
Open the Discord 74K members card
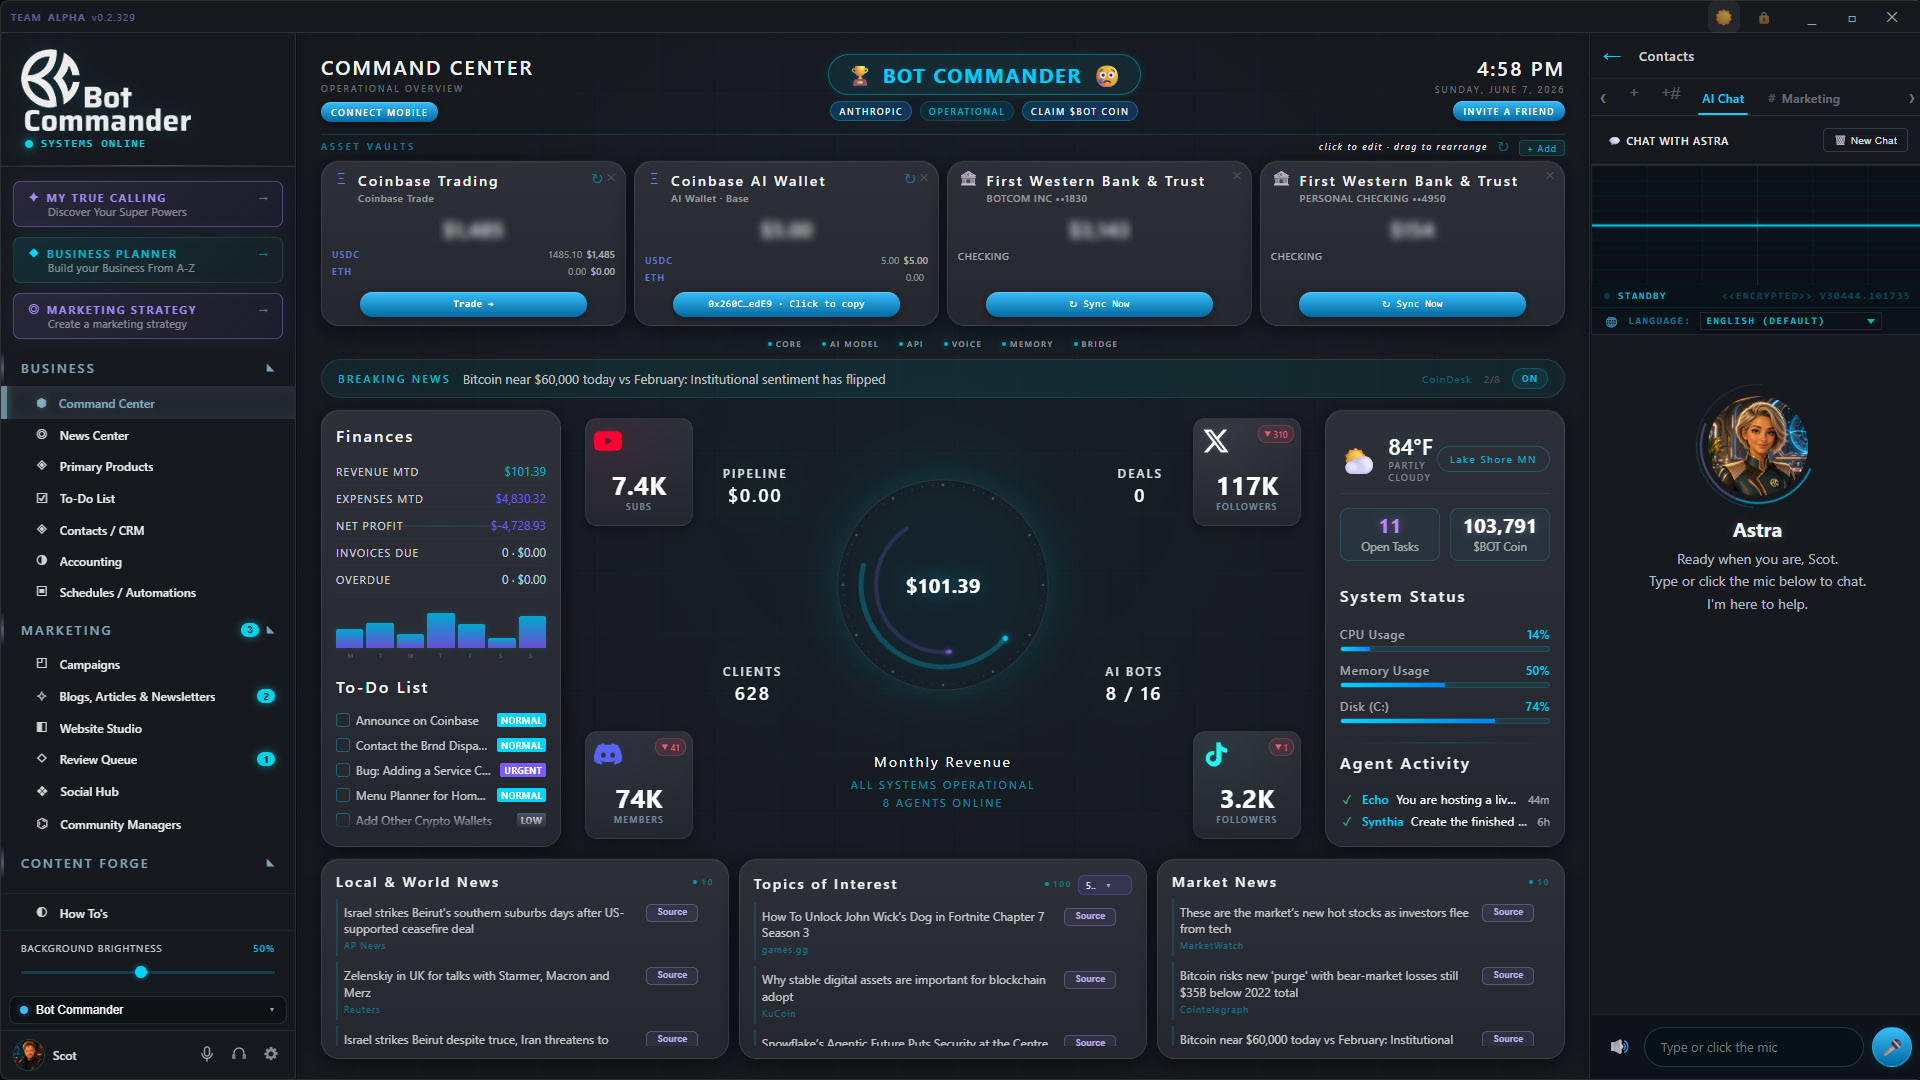pos(638,785)
